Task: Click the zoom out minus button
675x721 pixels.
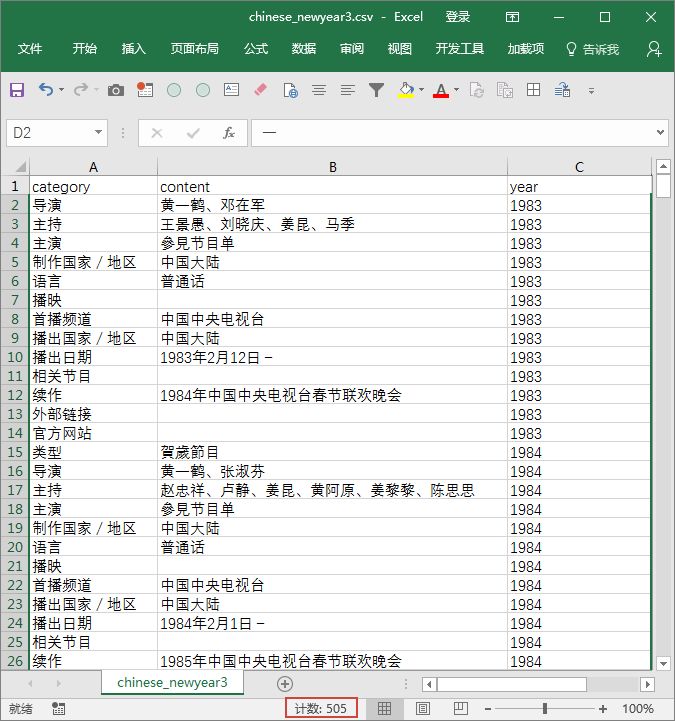Action: click(x=488, y=709)
